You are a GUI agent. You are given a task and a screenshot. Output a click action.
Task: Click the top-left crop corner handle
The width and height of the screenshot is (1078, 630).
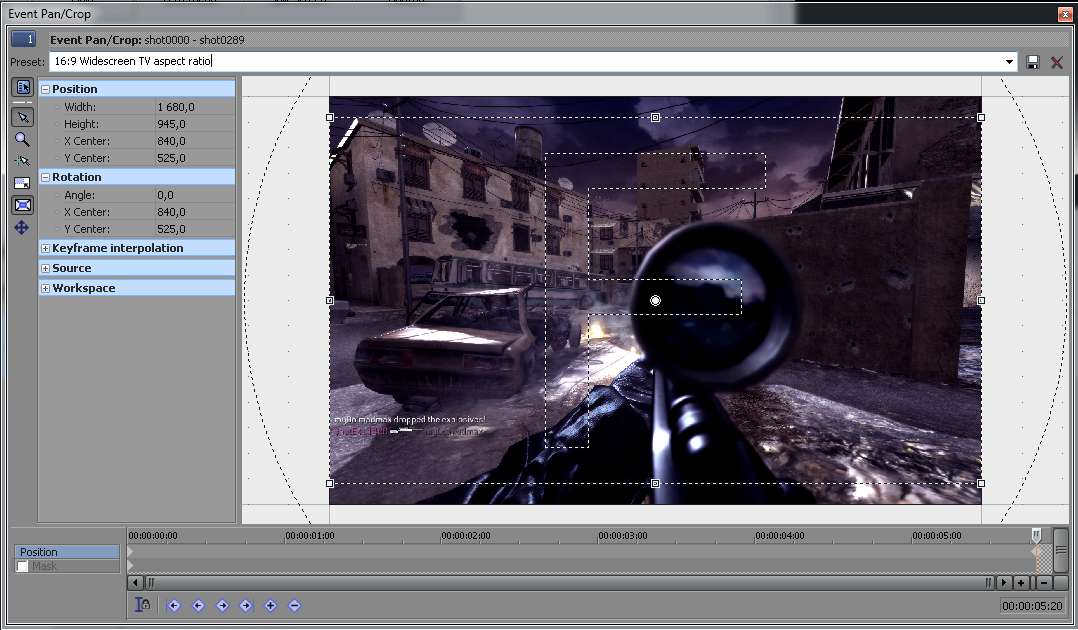point(329,118)
